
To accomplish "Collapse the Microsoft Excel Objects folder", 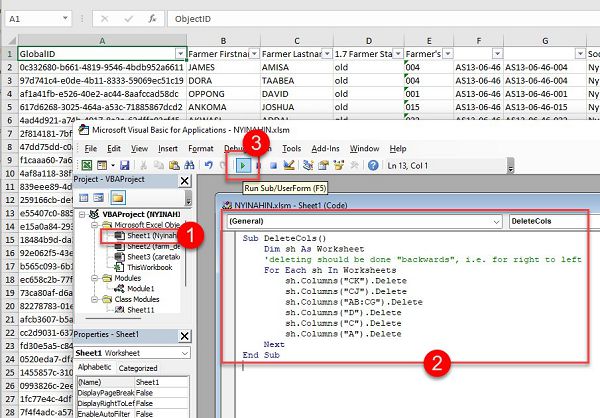I will click(x=94, y=225).
